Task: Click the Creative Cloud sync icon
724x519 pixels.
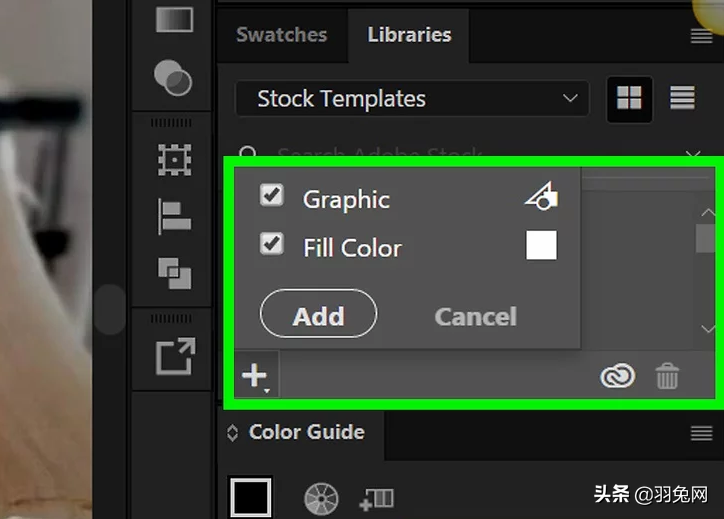Action: pos(617,377)
